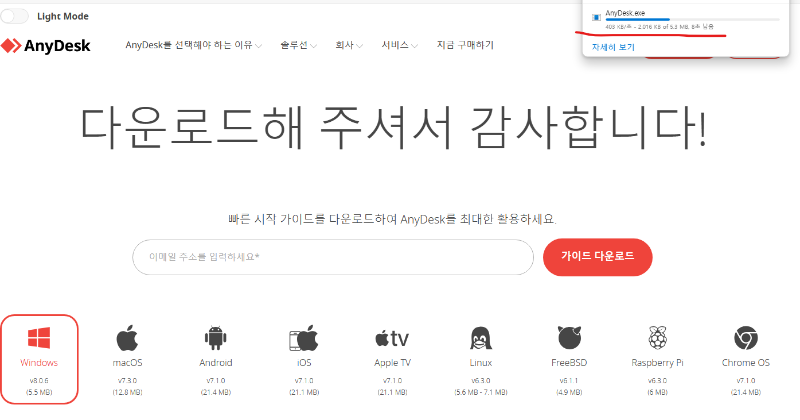Click the macOS label text
Screen dimensions: 800x420
pos(127,363)
